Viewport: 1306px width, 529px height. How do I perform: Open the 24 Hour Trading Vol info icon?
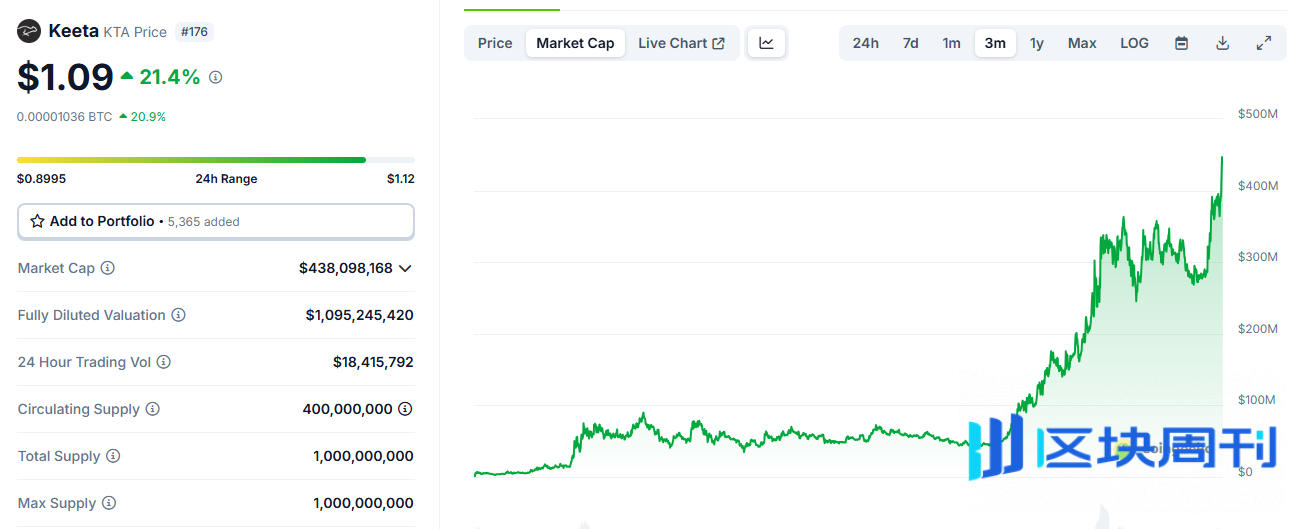(164, 362)
